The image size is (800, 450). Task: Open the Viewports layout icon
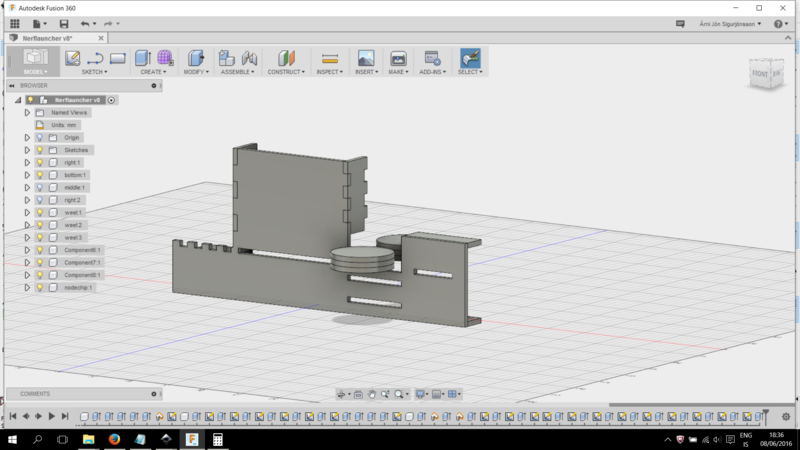pyautogui.click(x=452, y=394)
